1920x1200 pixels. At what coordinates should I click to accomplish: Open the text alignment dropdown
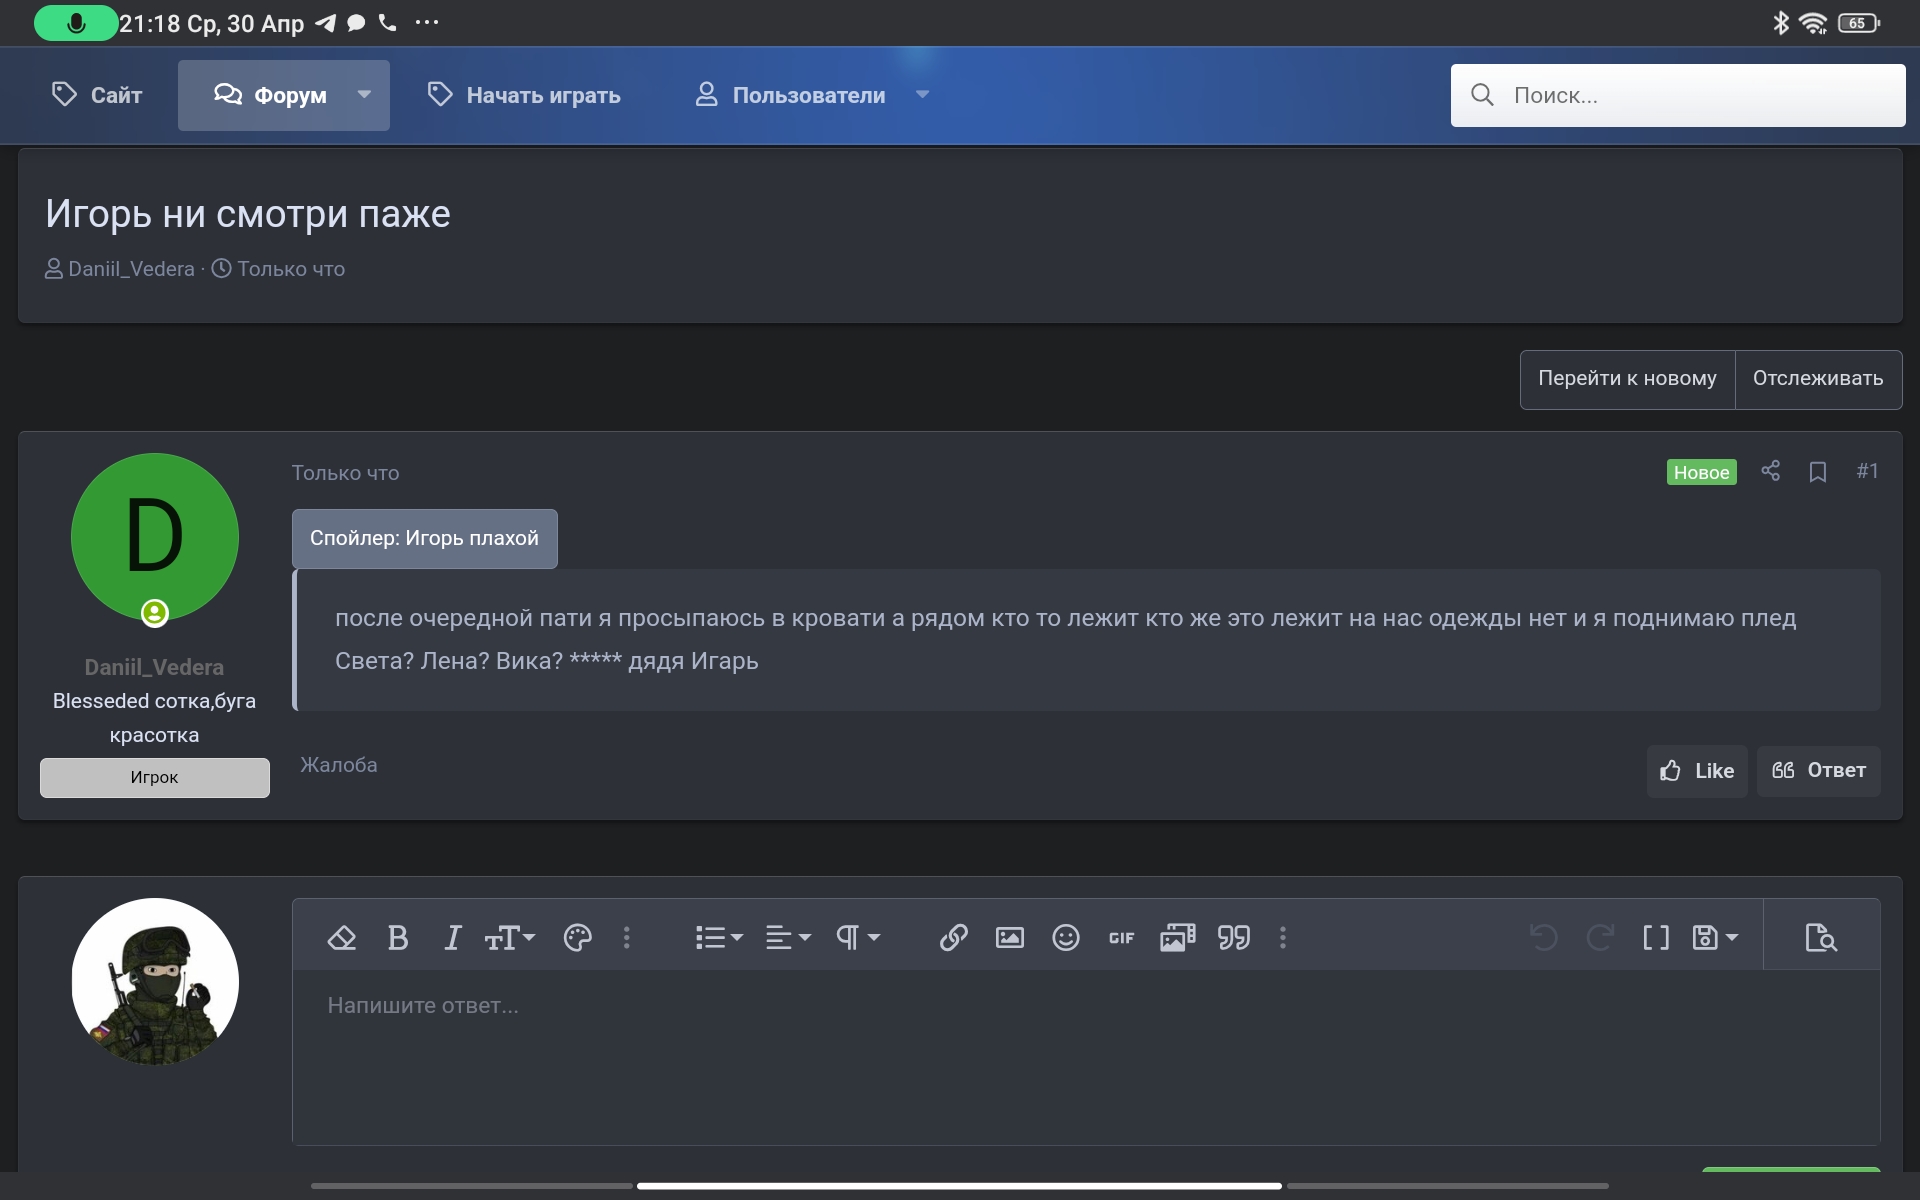pos(788,938)
